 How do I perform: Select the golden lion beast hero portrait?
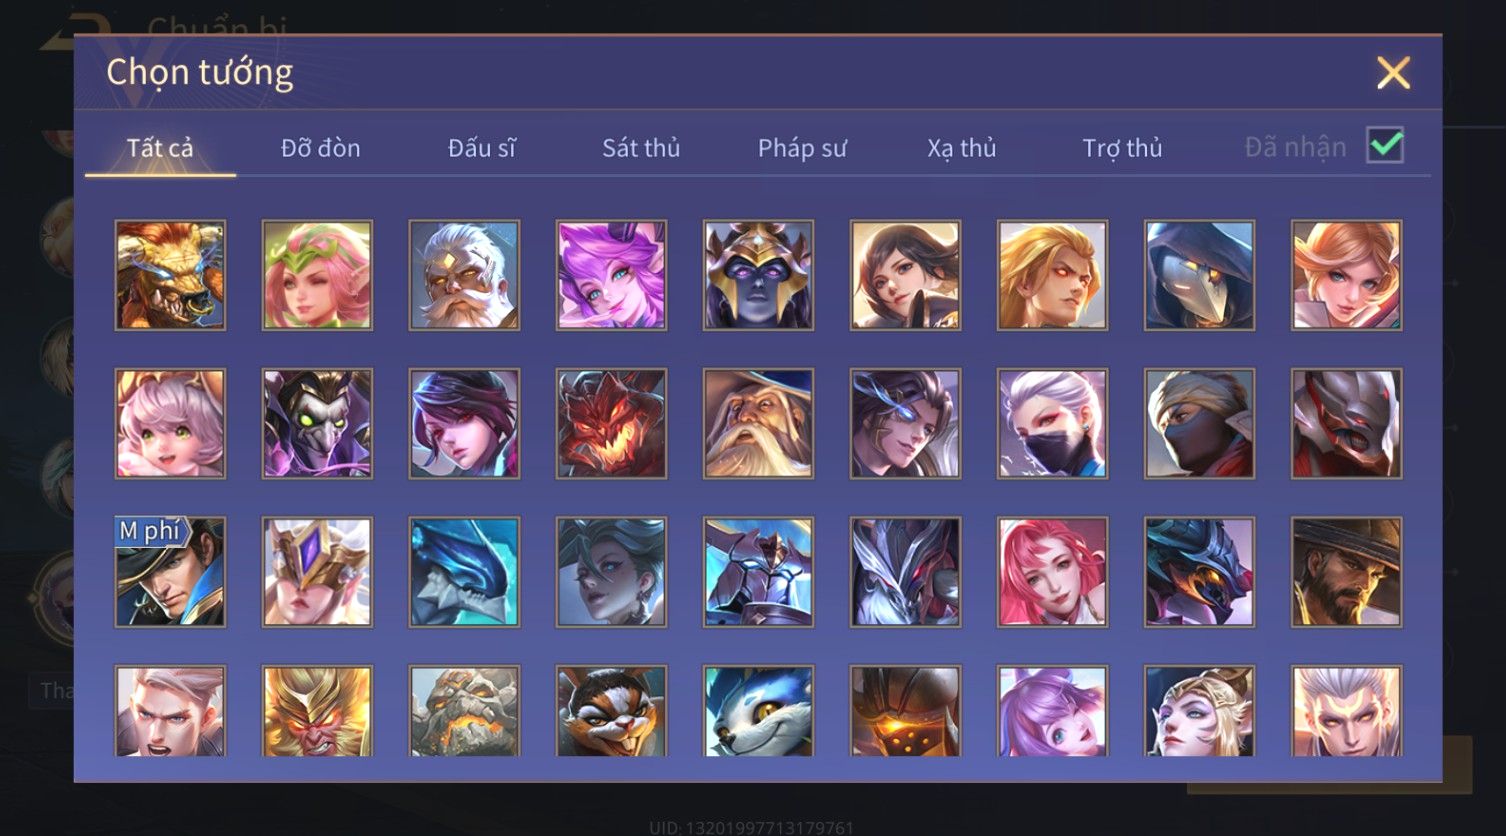coord(170,275)
